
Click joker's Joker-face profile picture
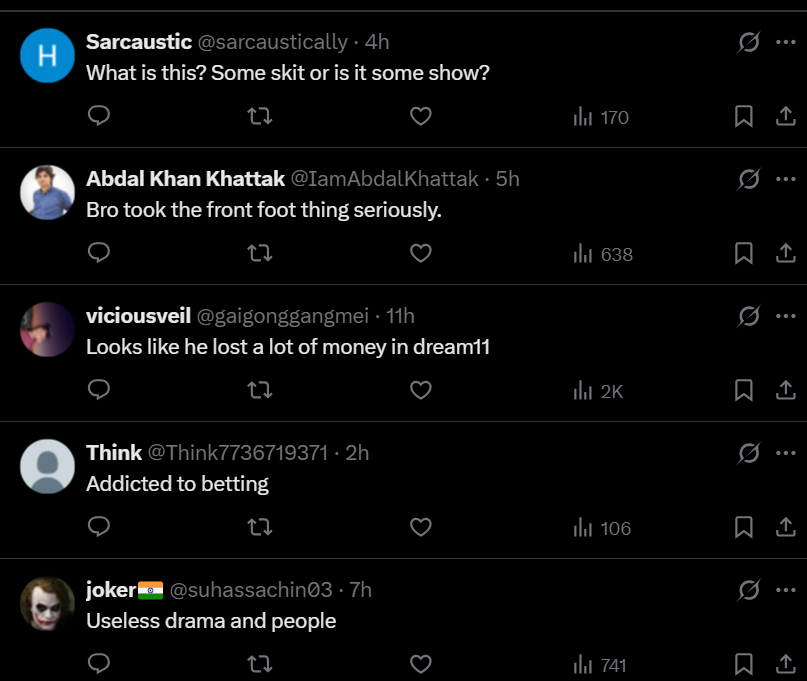click(x=48, y=603)
